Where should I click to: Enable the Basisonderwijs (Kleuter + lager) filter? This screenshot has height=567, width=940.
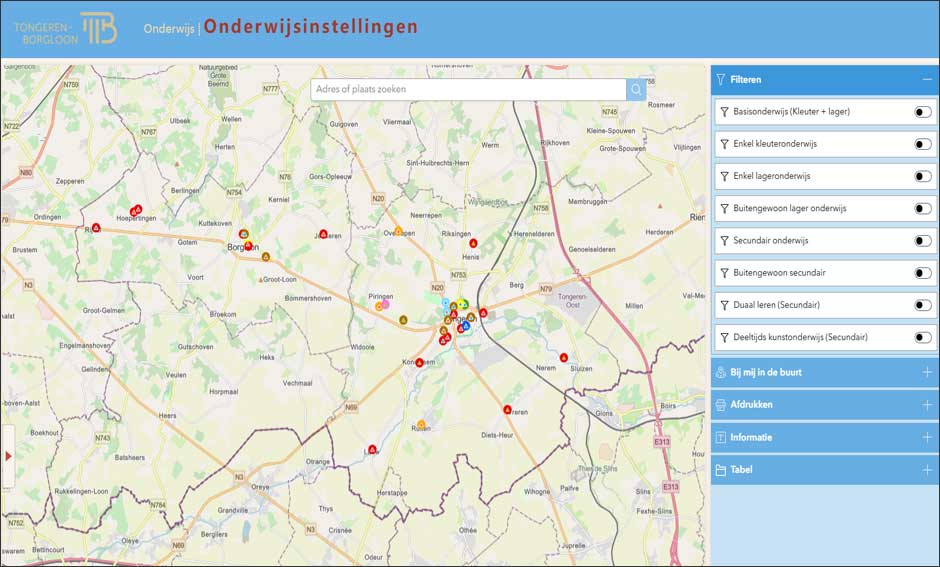pos(922,112)
